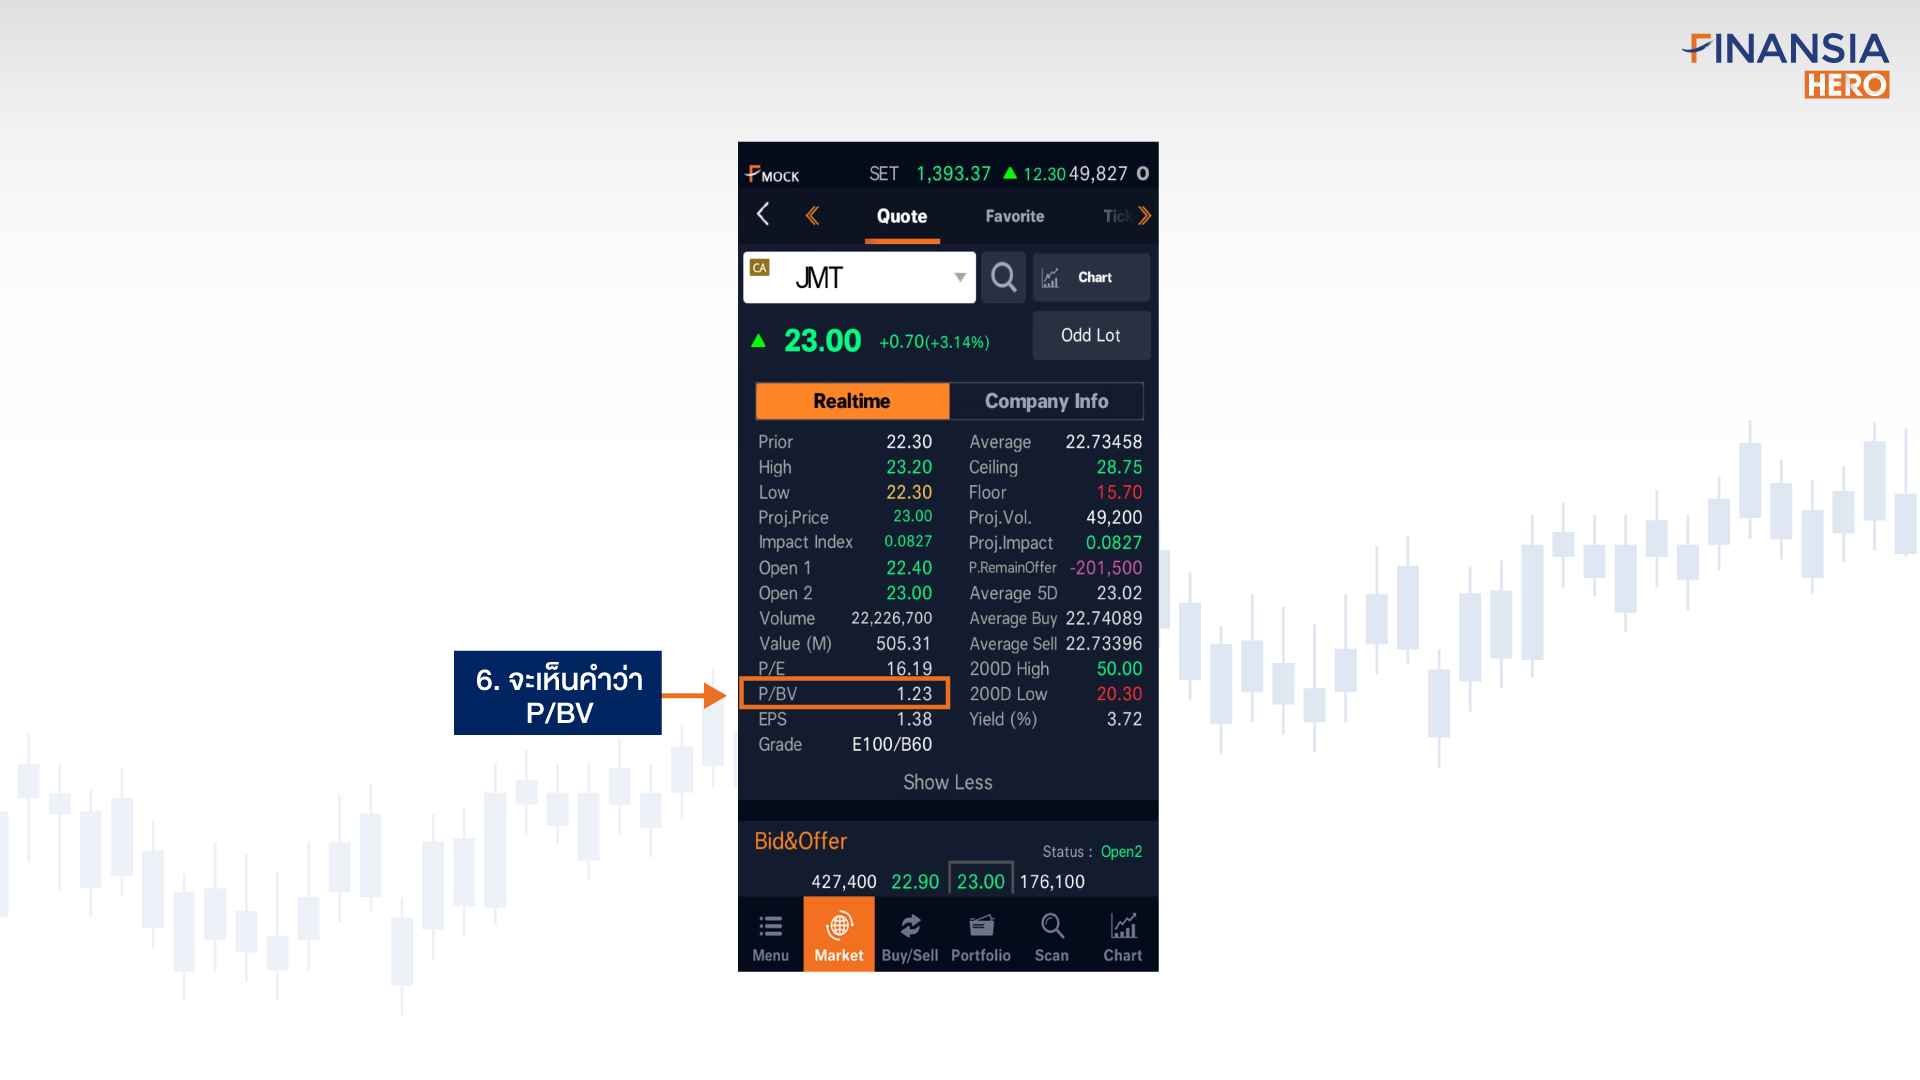Switch to the Favorite tab
The image size is (1920, 1080).
1014,216
